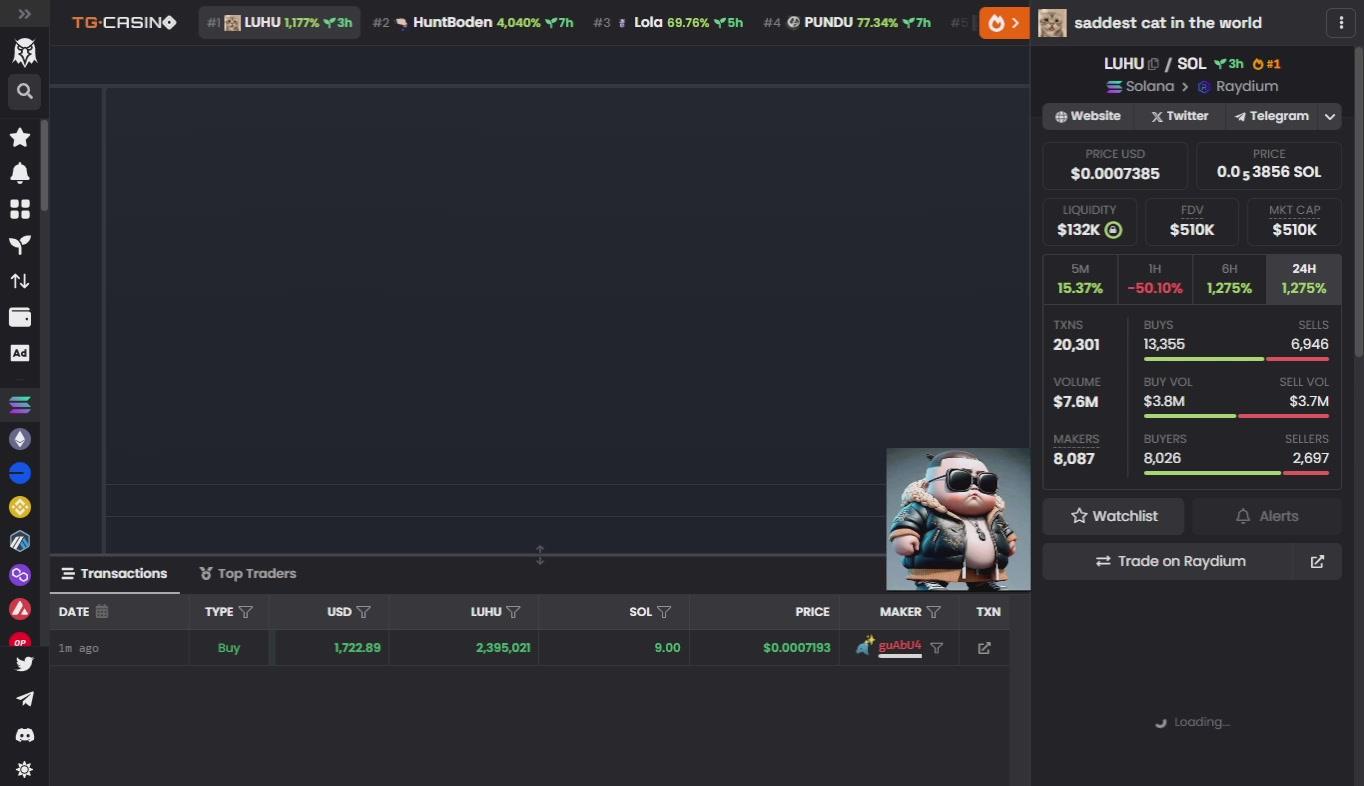Expand trending list with the fire button

coord(1004,22)
